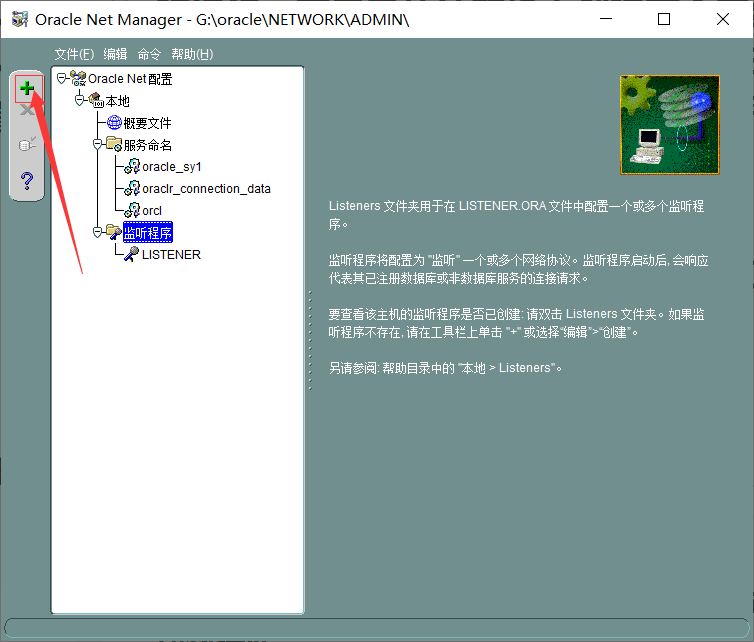Click the Oracle Net configuration root icon

click(x=78, y=78)
